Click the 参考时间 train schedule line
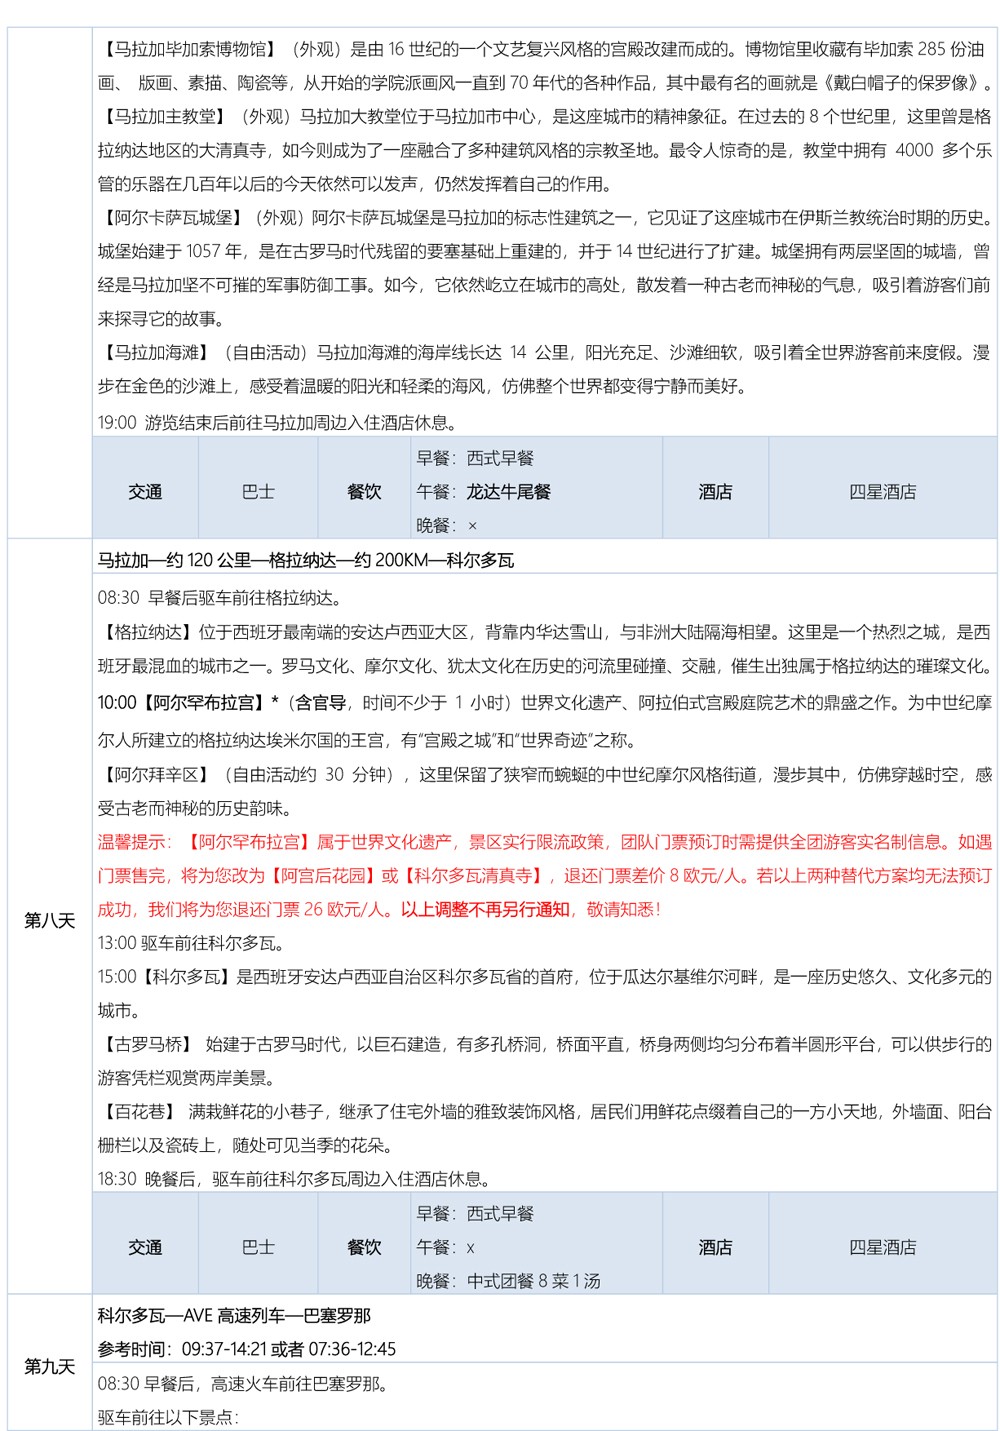This screenshot has height=1431, width=1000. coord(246,1349)
